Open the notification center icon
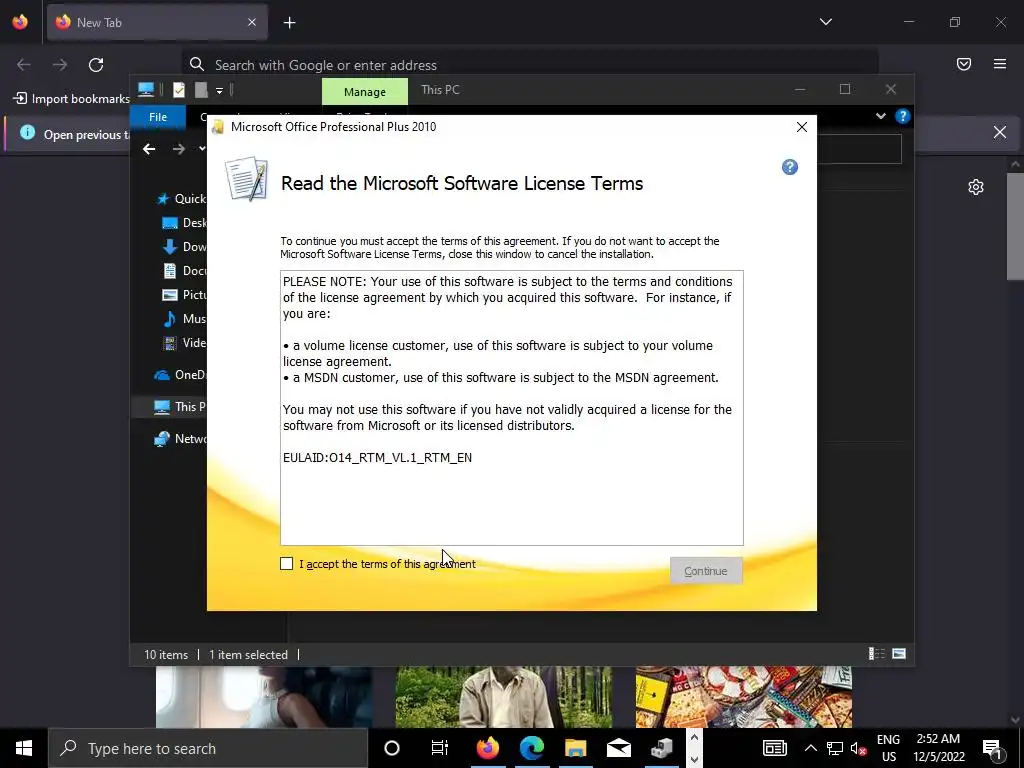 pyautogui.click(x=991, y=749)
